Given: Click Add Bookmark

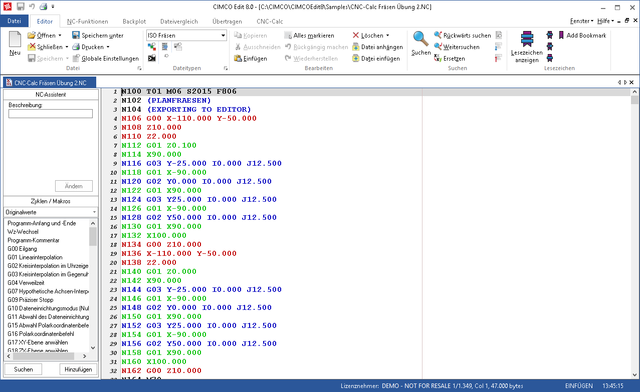Looking at the screenshot, I should 582,36.
